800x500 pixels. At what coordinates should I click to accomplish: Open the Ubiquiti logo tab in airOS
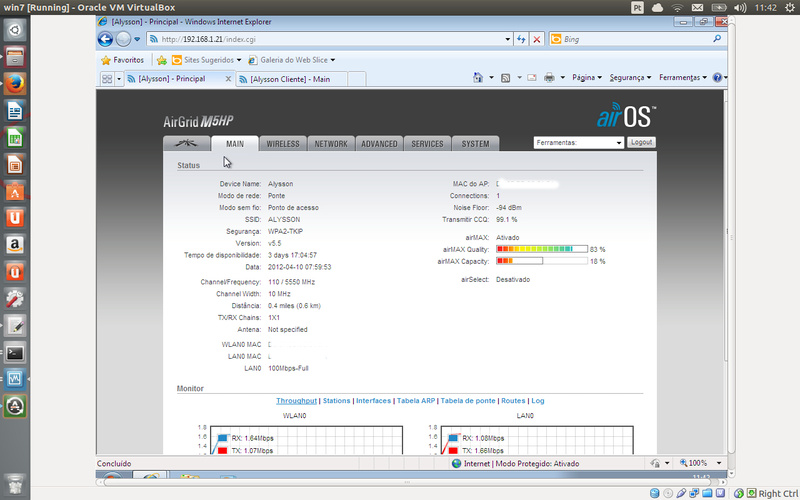[x=187, y=143]
